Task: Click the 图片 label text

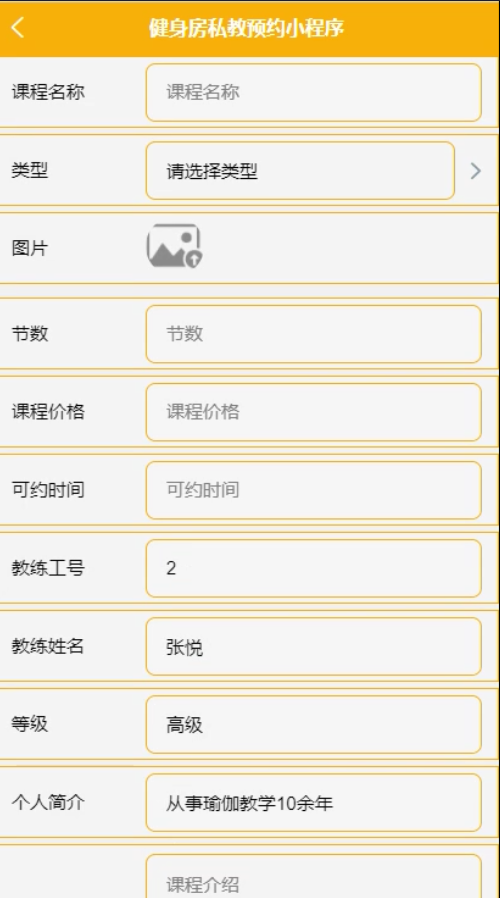Action: click(30, 248)
